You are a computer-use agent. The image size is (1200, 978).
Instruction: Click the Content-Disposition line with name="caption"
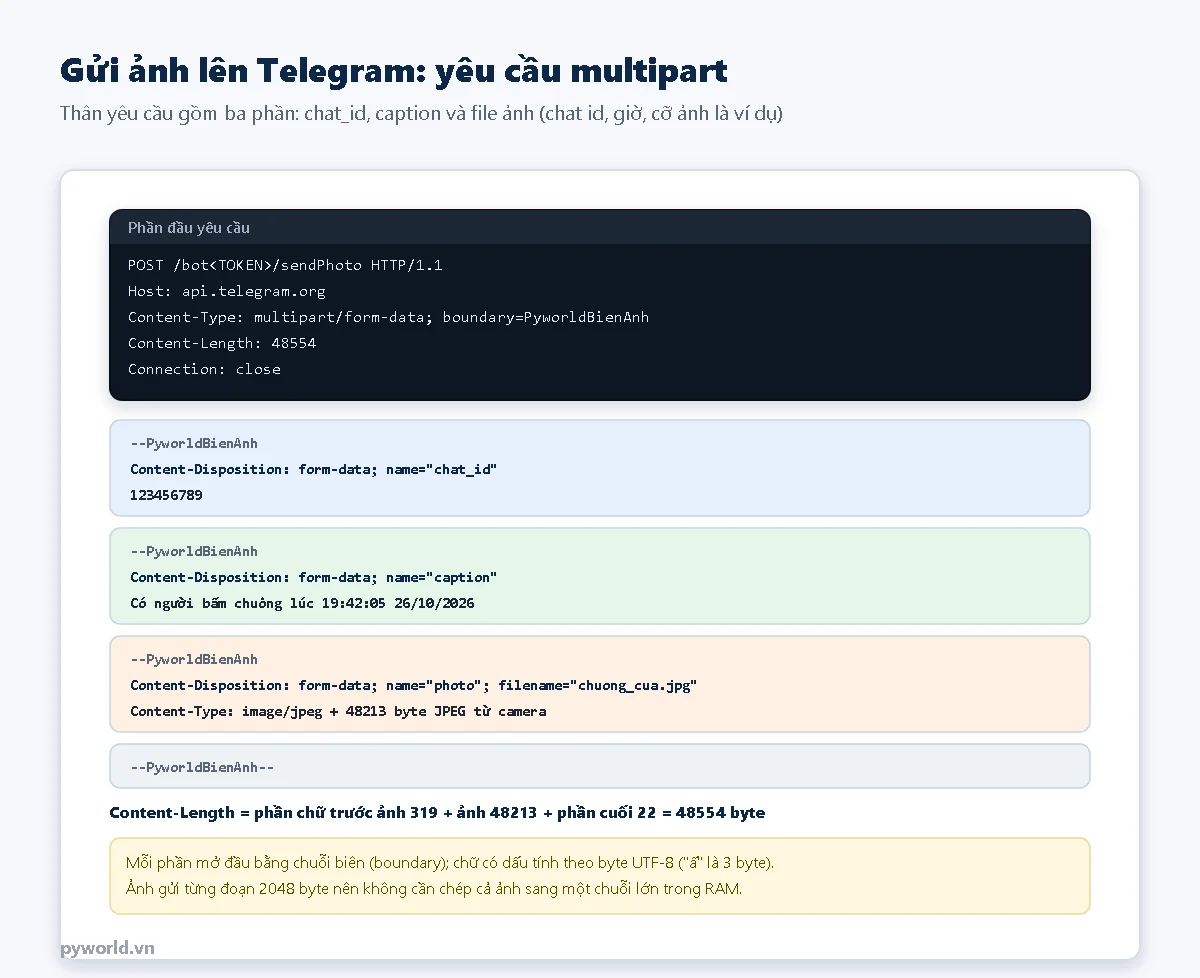[x=314, y=577]
